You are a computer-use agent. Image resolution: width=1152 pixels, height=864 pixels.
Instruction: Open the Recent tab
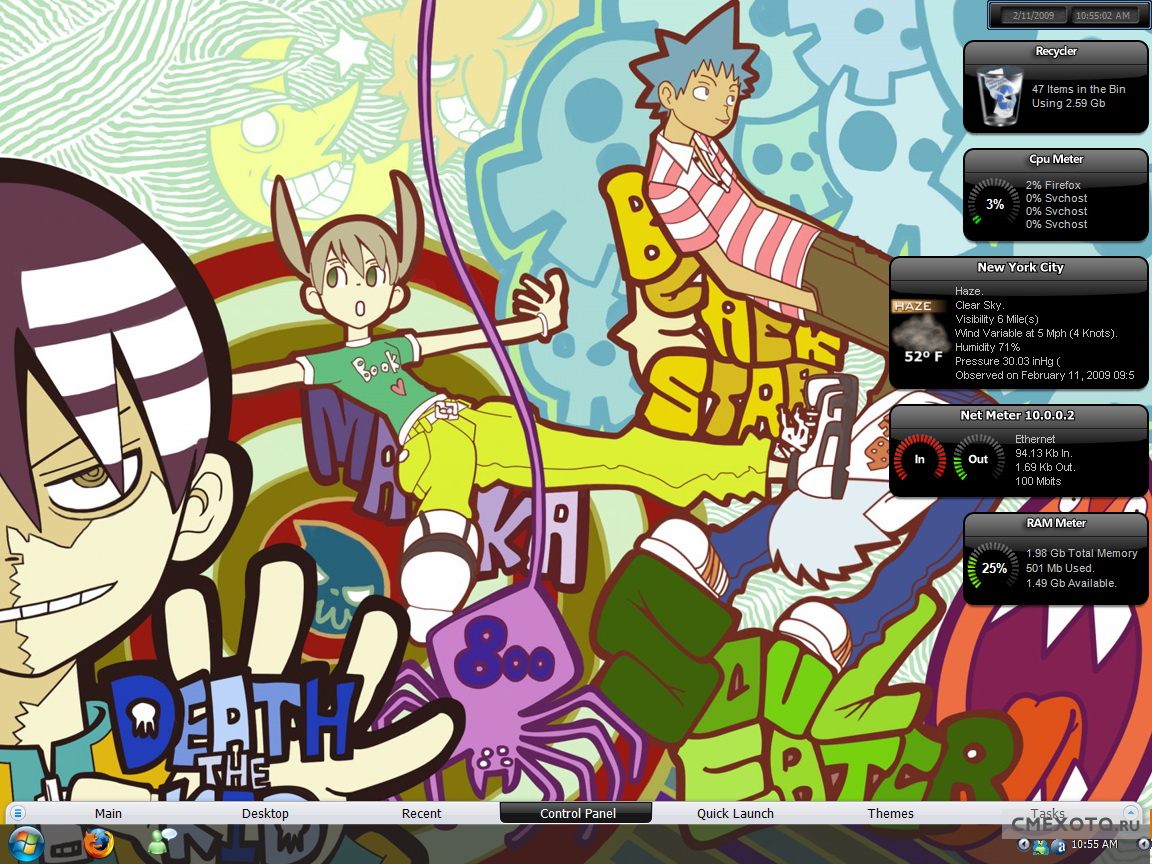pyautogui.click(x=421, y=813)
